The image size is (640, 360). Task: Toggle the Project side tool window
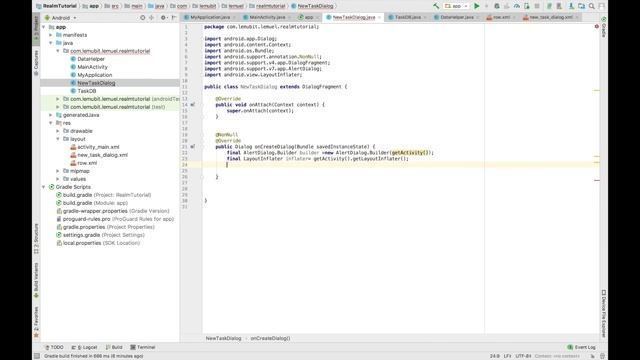(x=36, y=29)
